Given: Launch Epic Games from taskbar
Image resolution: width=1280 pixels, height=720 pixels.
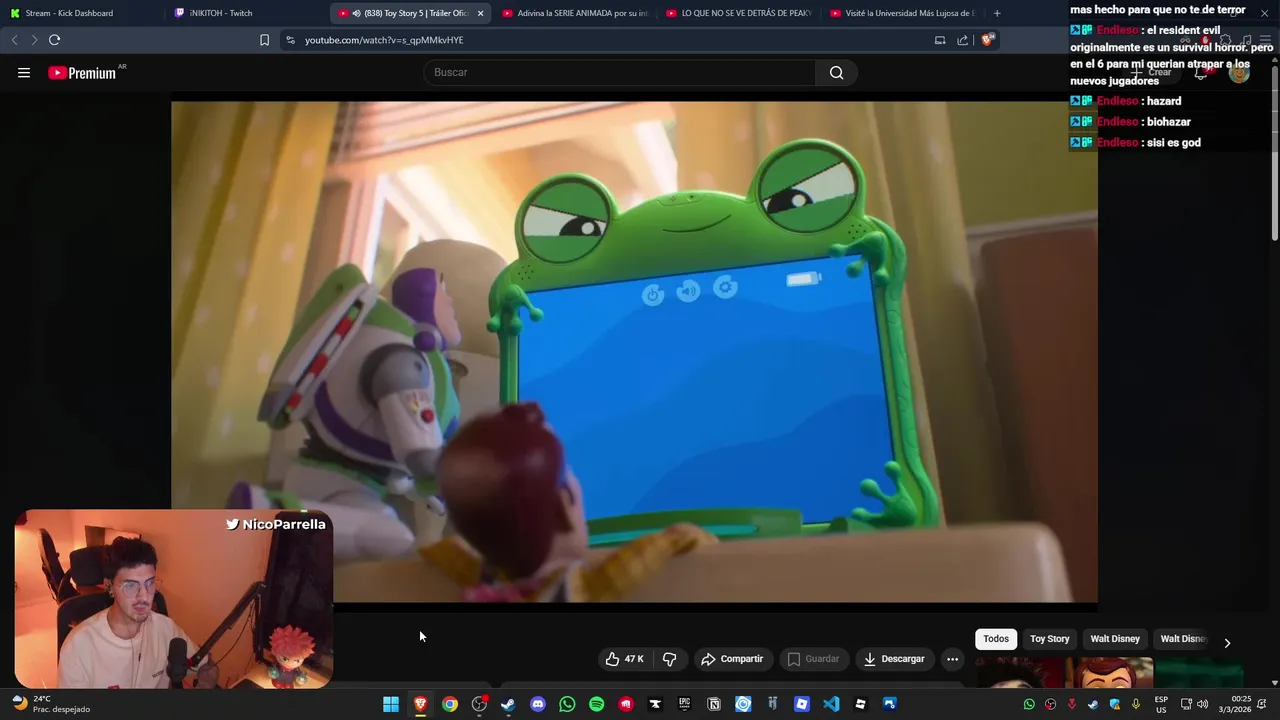Looking at the screenshot, I should point(684,704).
